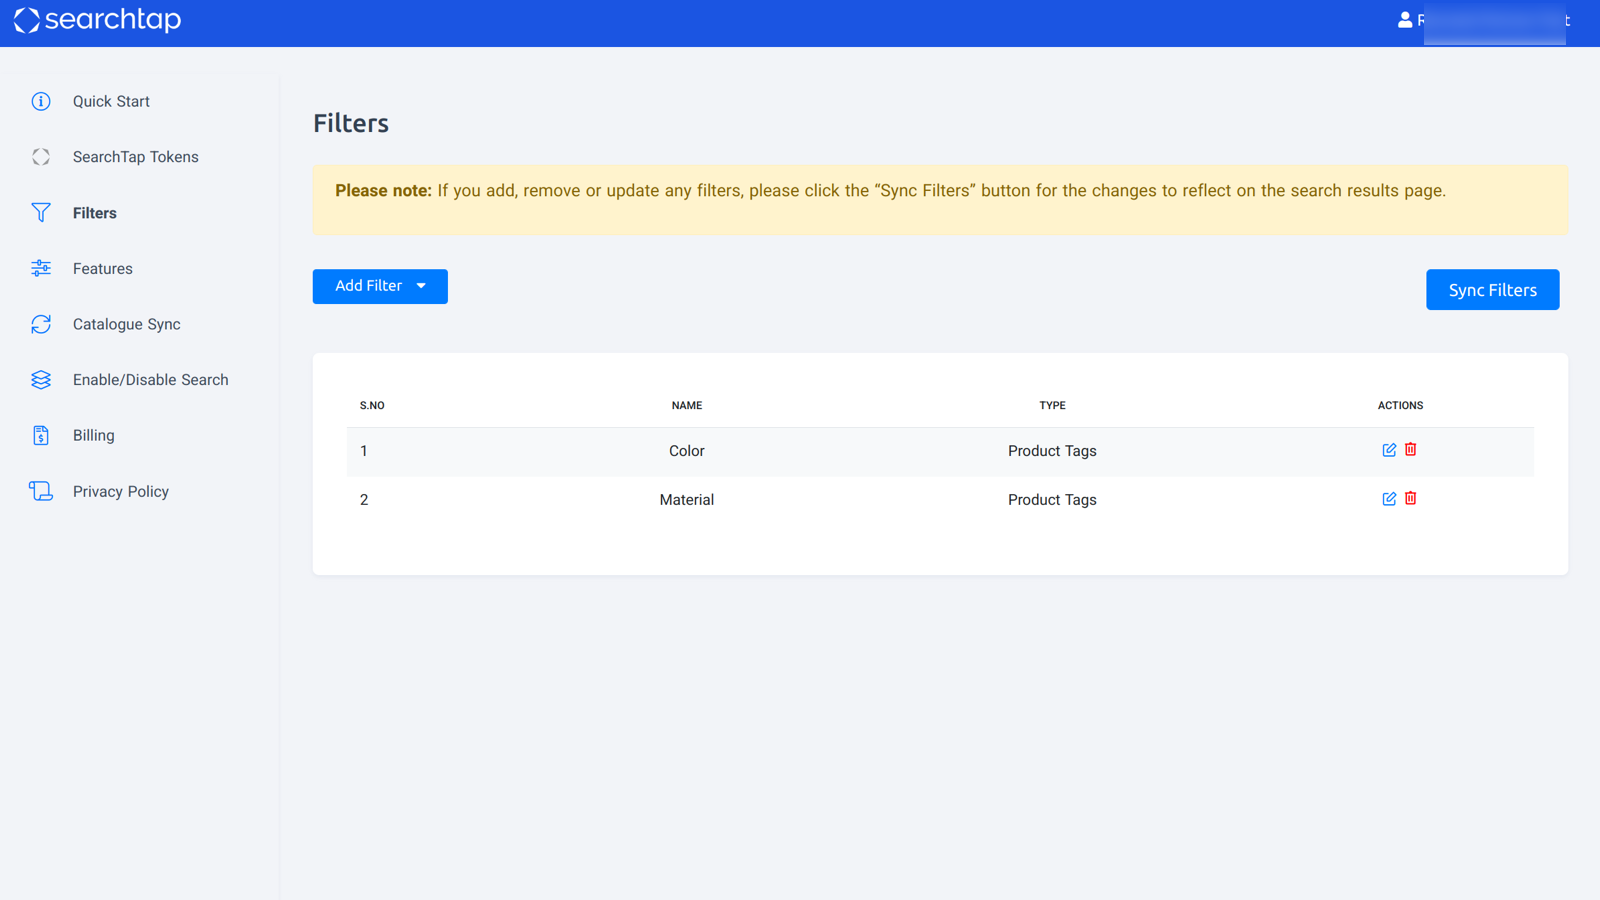Edit the Material filter
The image size is (1600, 900).
click(1389, 499)
